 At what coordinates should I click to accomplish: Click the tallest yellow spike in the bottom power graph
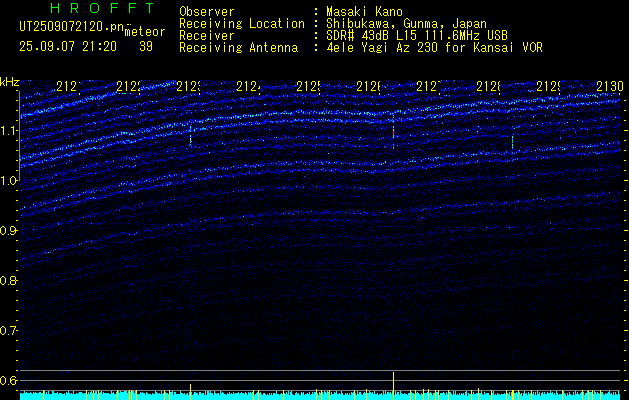(394, 386)
